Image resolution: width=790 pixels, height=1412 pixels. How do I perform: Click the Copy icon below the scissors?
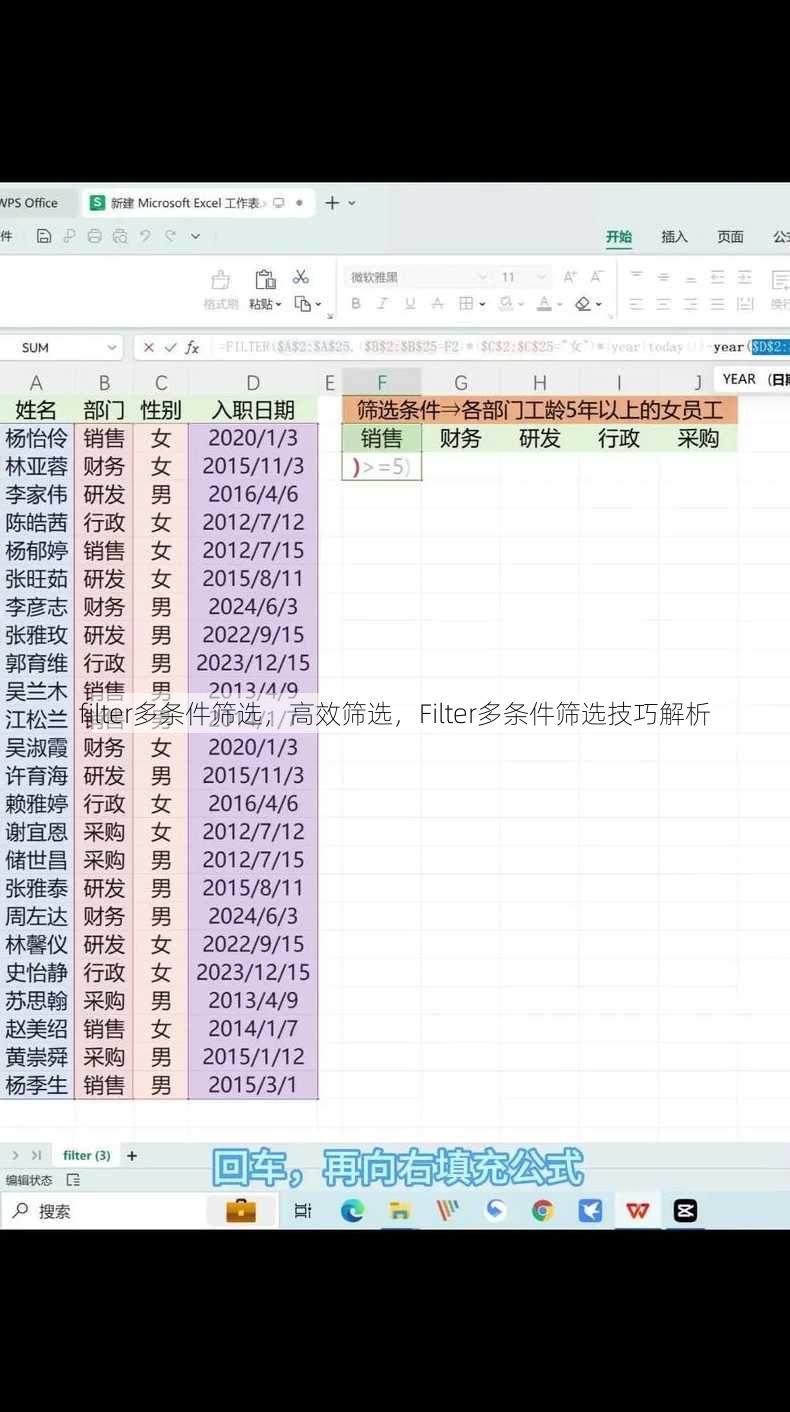[x=301, y=303]
